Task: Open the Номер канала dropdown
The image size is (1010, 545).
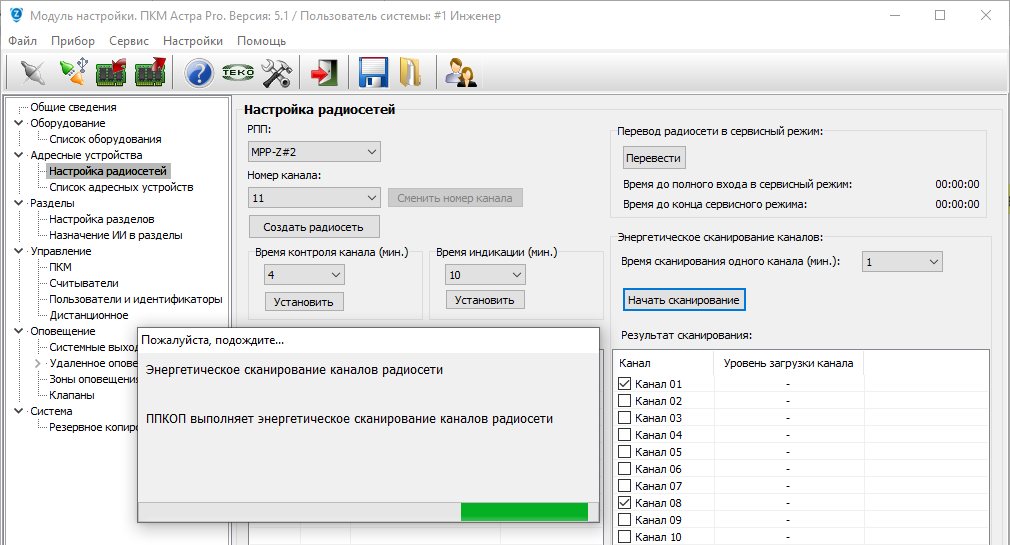Action: pos(314,198)
